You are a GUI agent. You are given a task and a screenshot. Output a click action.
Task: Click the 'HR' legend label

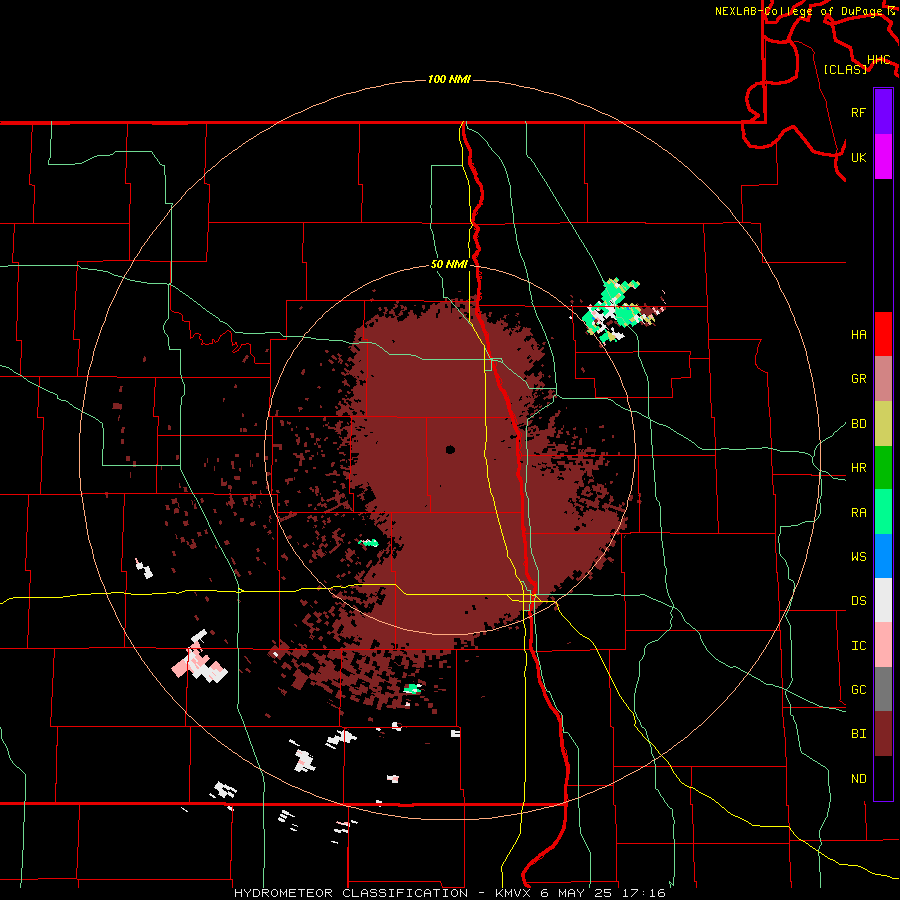[x=858, y=468]
